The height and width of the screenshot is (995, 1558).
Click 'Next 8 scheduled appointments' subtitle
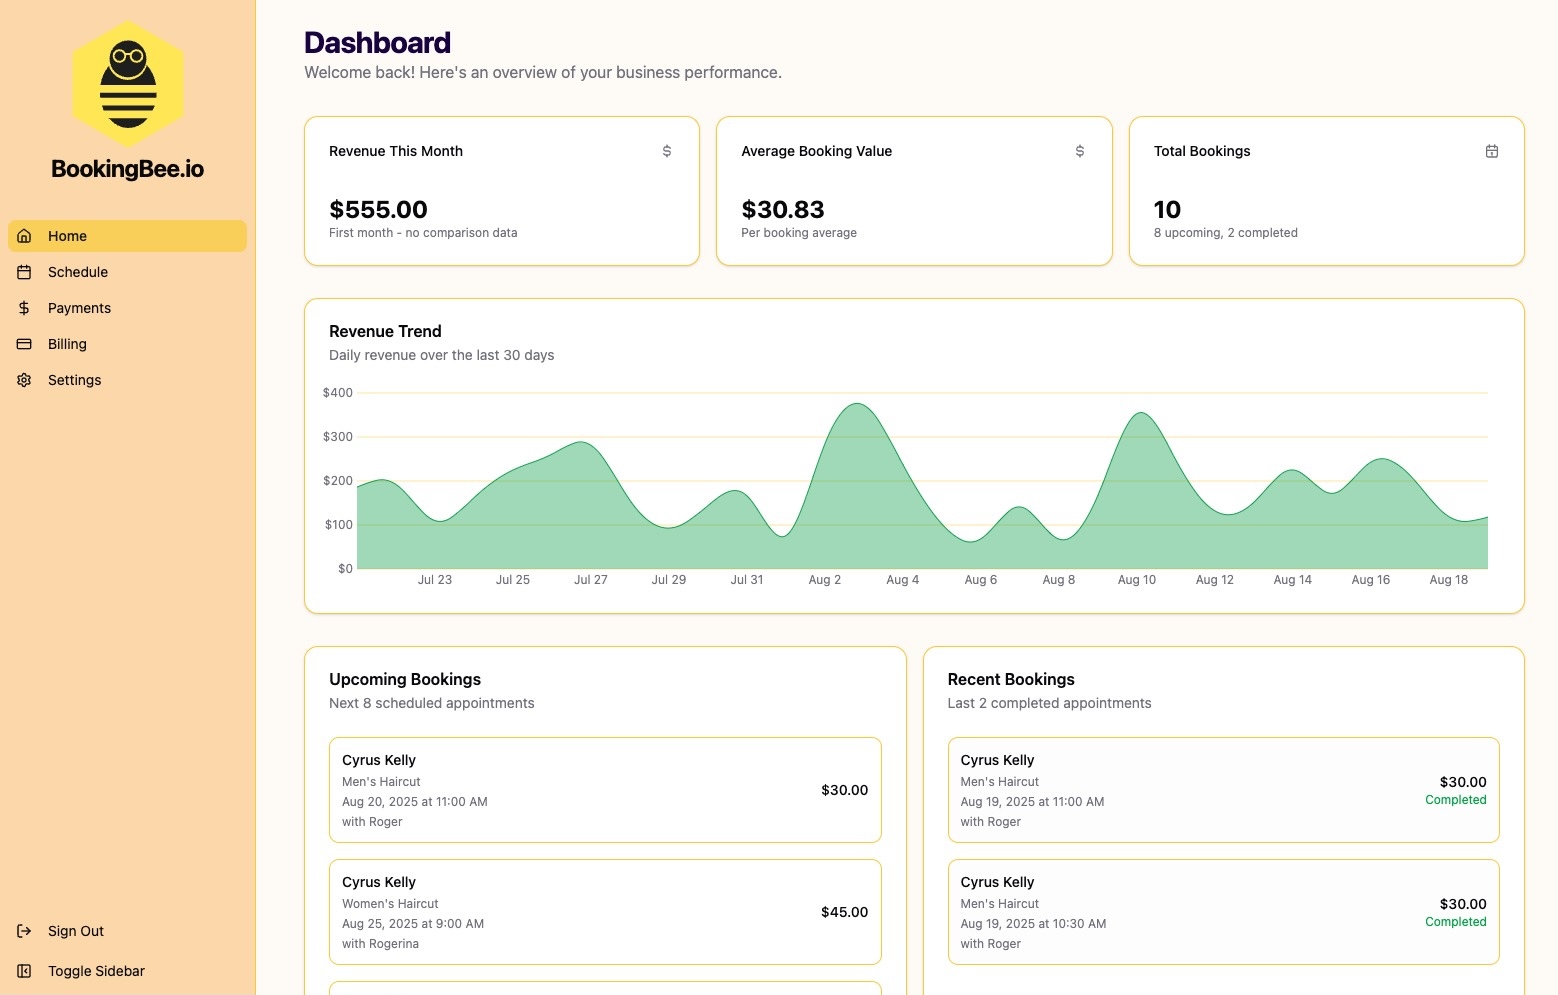click(432, 703)
